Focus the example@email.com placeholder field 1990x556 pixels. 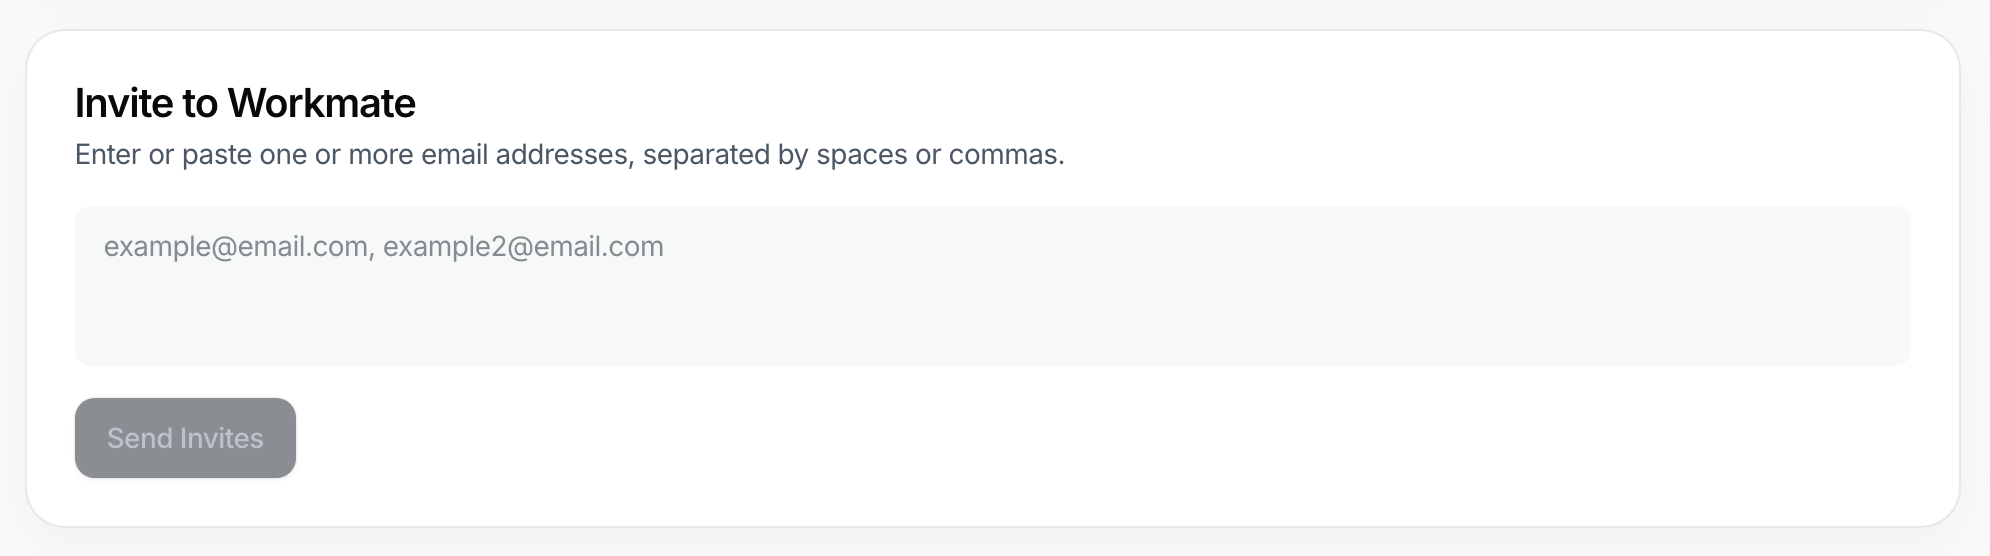tap(992, 286)
